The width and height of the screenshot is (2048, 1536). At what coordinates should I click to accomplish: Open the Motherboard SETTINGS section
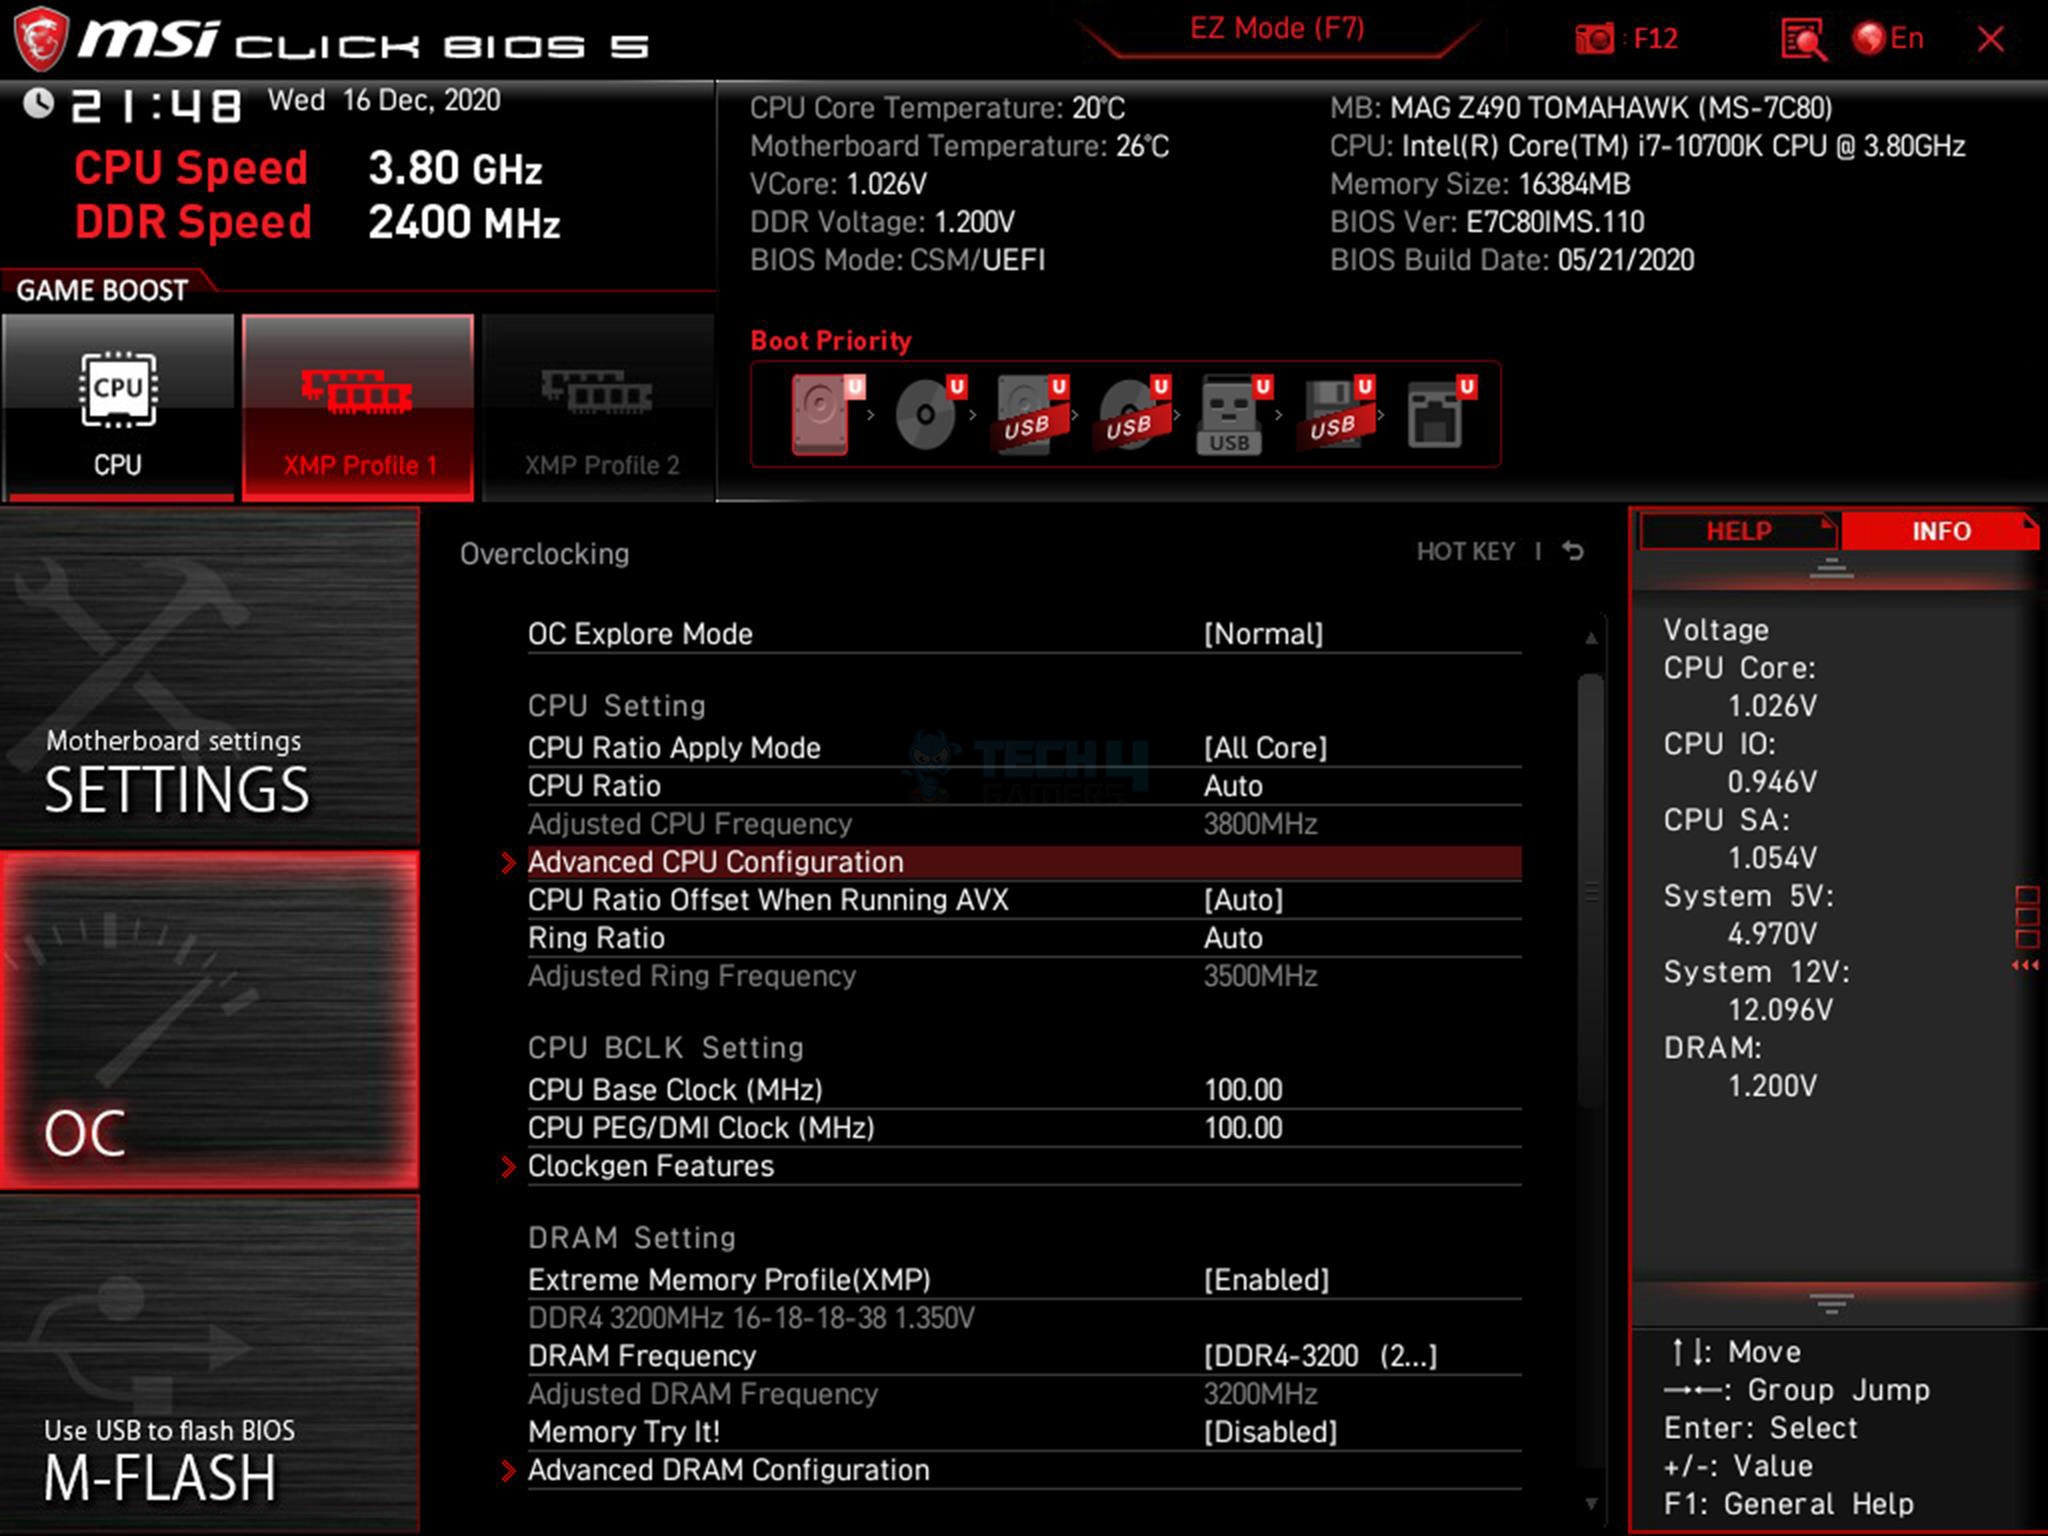click(210, 677)
